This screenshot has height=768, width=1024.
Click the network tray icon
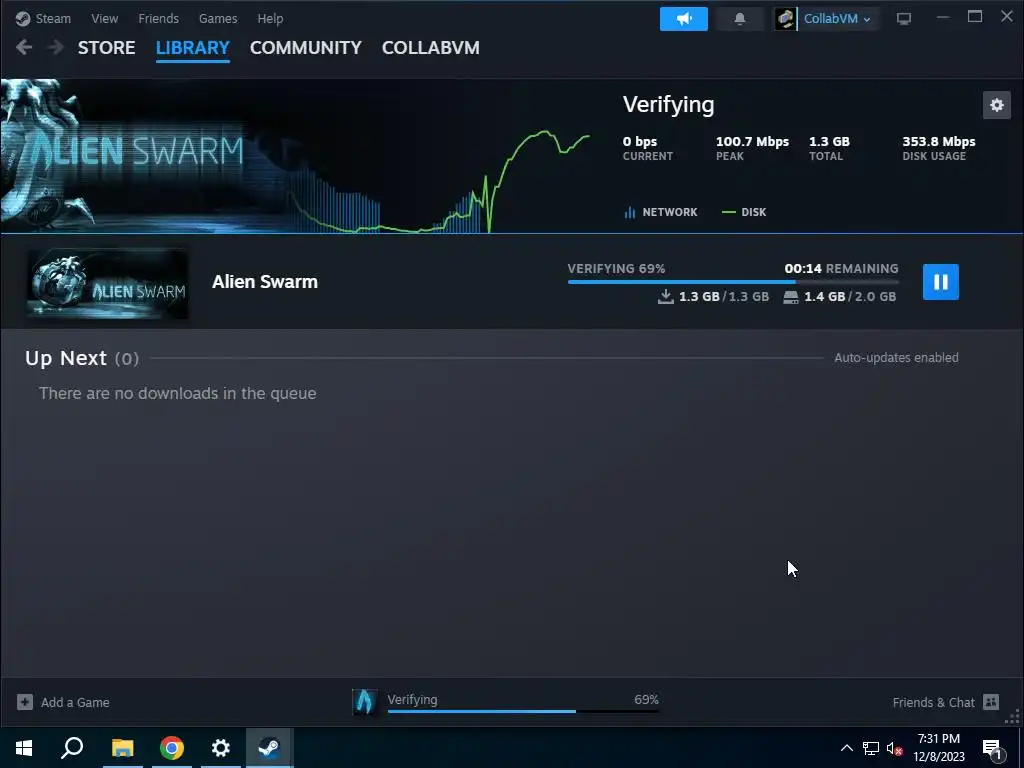(871, 748)
